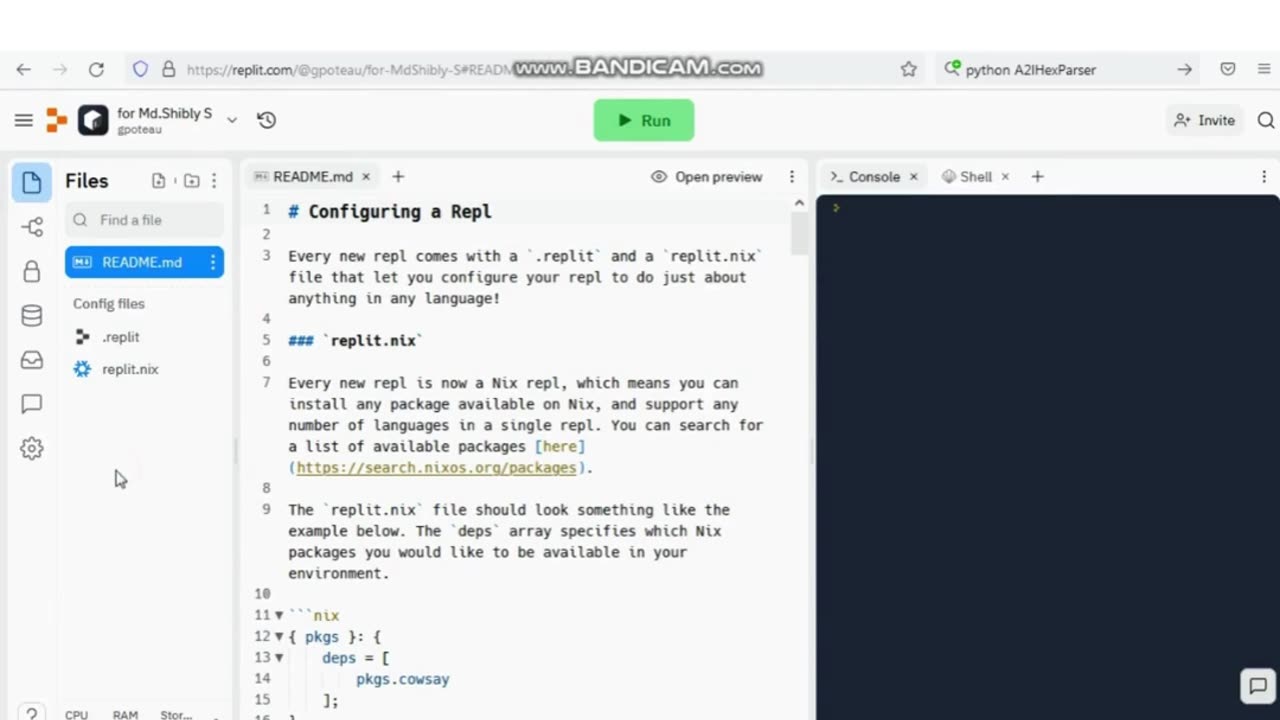Open Database sidebar icon

32,316
